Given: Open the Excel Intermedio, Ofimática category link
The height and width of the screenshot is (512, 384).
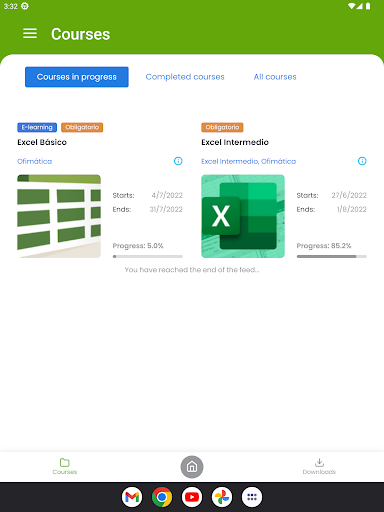Looking at the screenshot, I should [x=249, y=161].
